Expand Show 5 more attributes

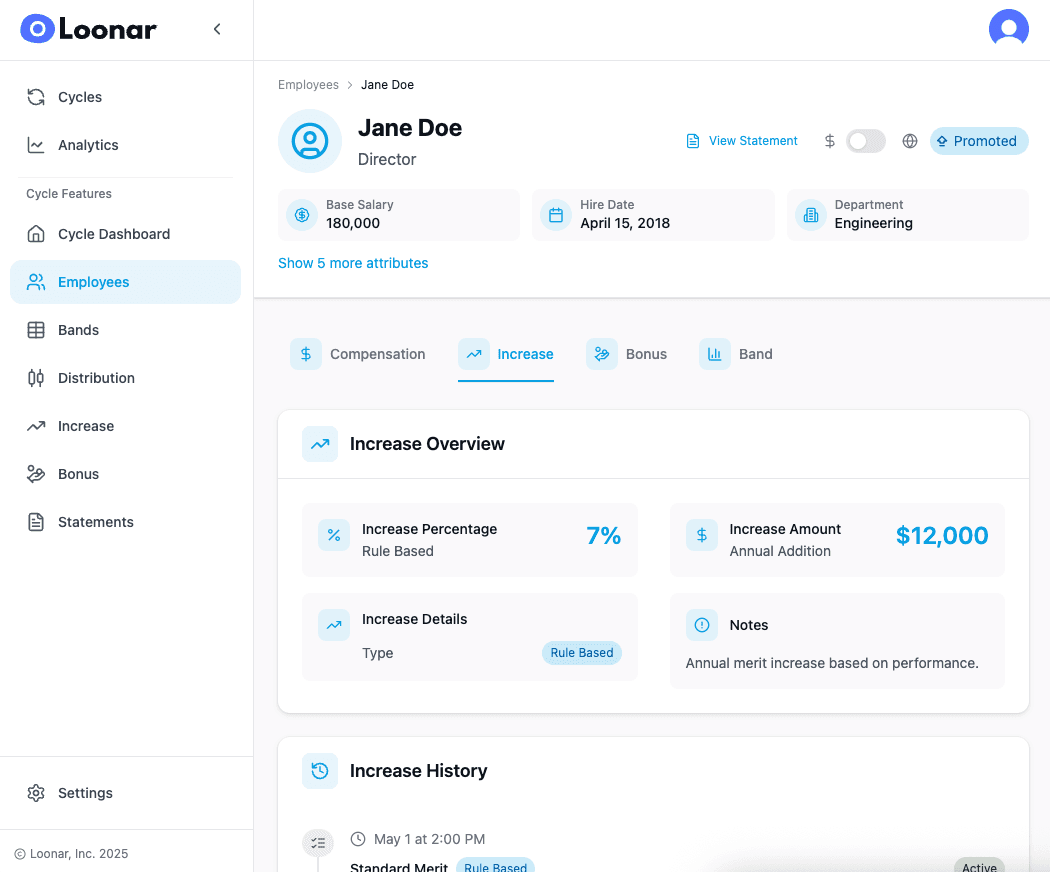pos(352,263)
